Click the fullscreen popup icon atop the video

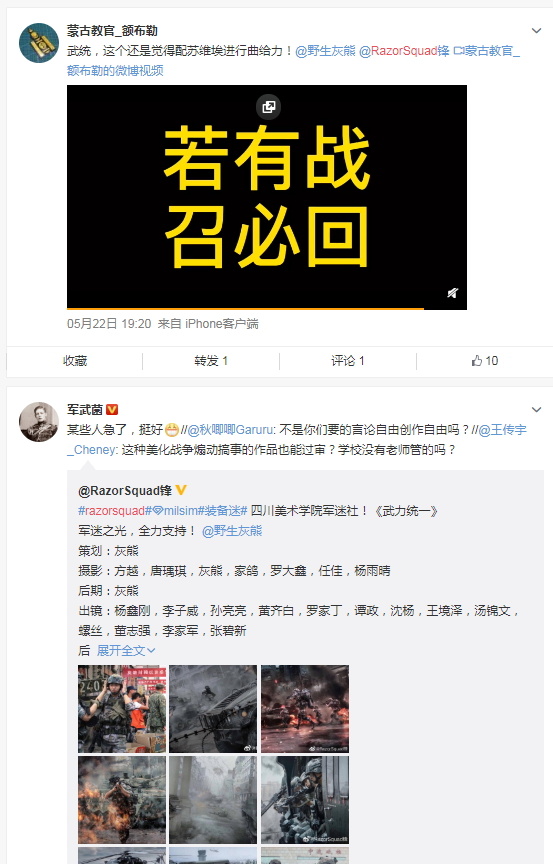point(268,107)
